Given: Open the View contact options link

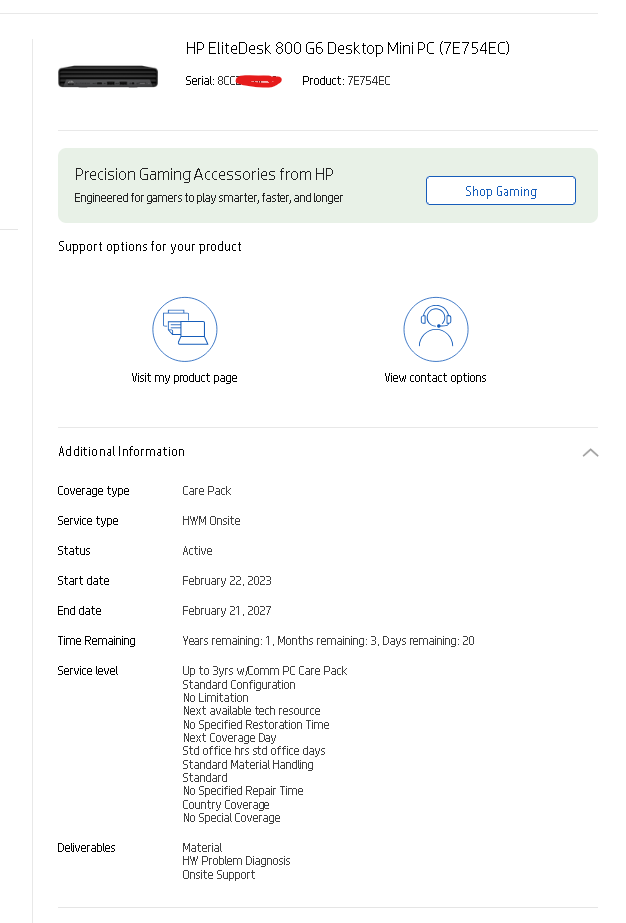Looking at the screenshot, I should point(435,378).
